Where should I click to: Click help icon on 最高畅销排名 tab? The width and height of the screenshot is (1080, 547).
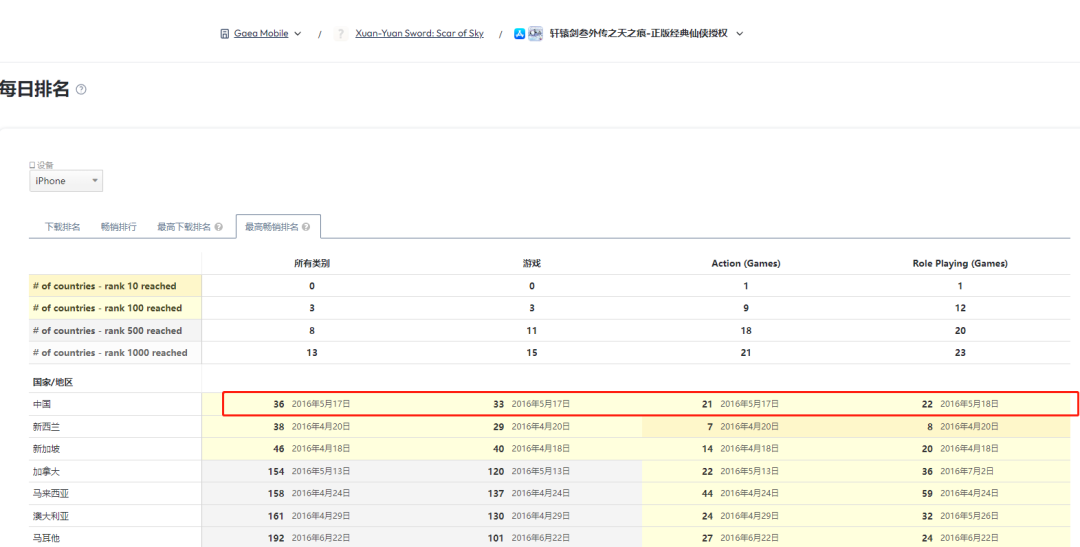[x=306, y=227]
